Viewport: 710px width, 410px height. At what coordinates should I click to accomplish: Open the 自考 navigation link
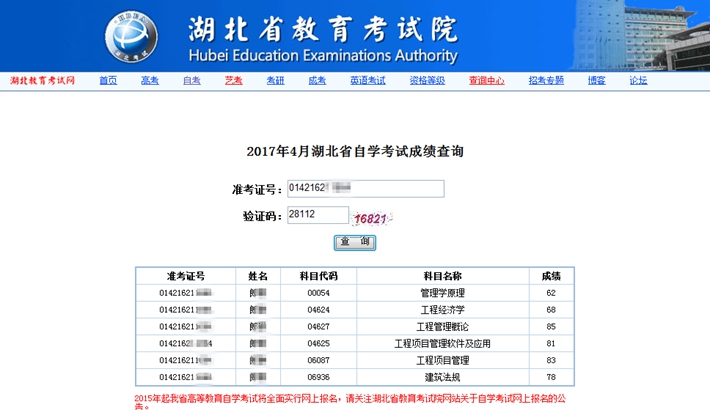(192, 80)
